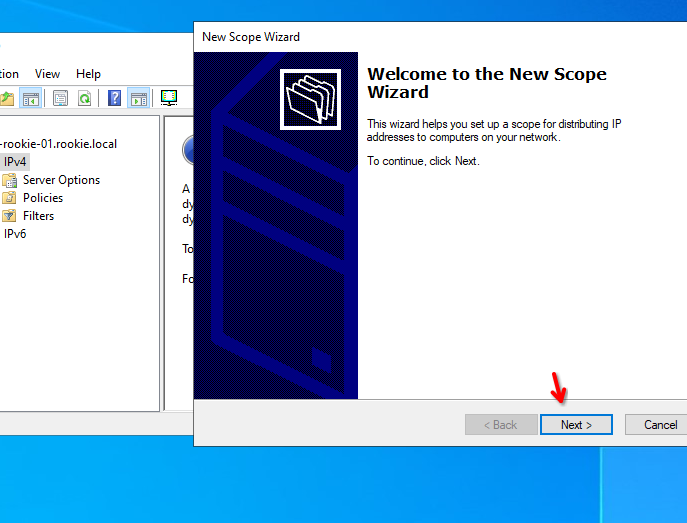Screen dimensions: 687x523
Task: Select the Policies tree node
Action: [43, 198]
